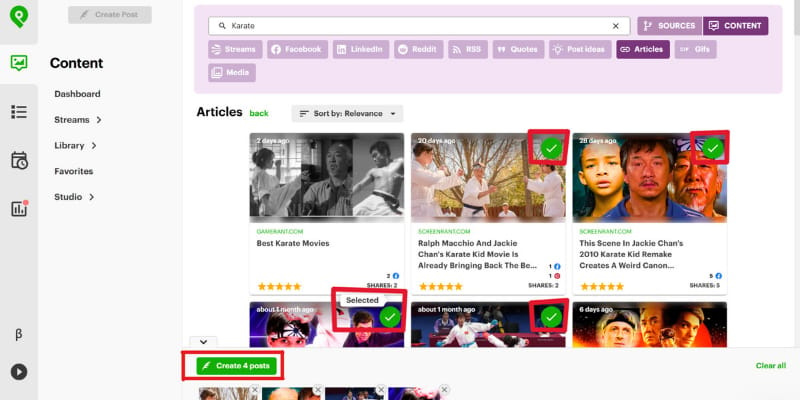Click the GAMERANT.COM source label
This screenshot has width=800, height=400.
(x=280, y=232)
